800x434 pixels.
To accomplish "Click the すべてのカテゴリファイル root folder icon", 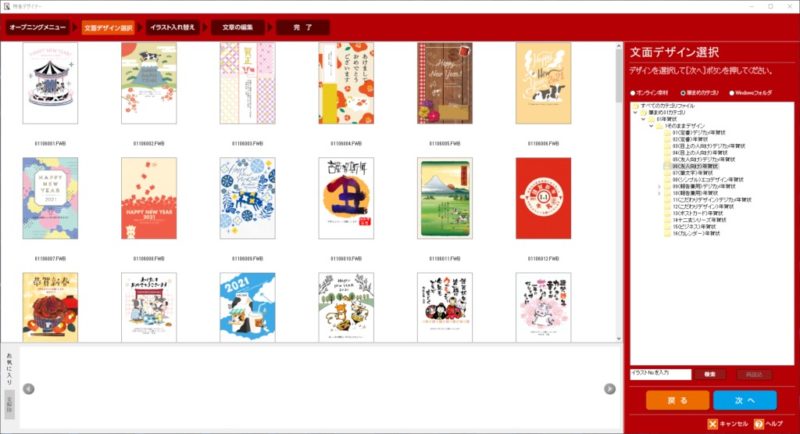I will click(x=636, y=106).
